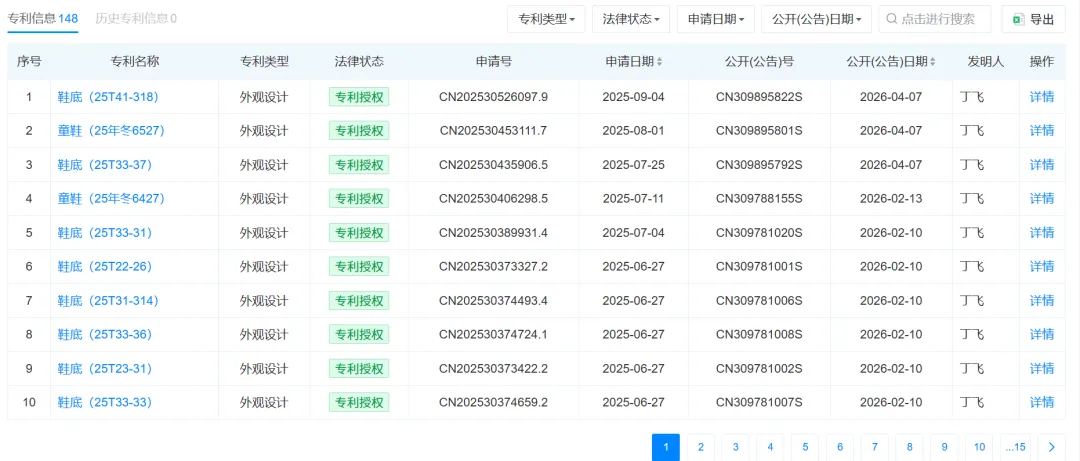Open the 公开(公告)日期 filter dropdown
The width and height of the screenshot is (1080, 461).
click(x=816, y=19)
